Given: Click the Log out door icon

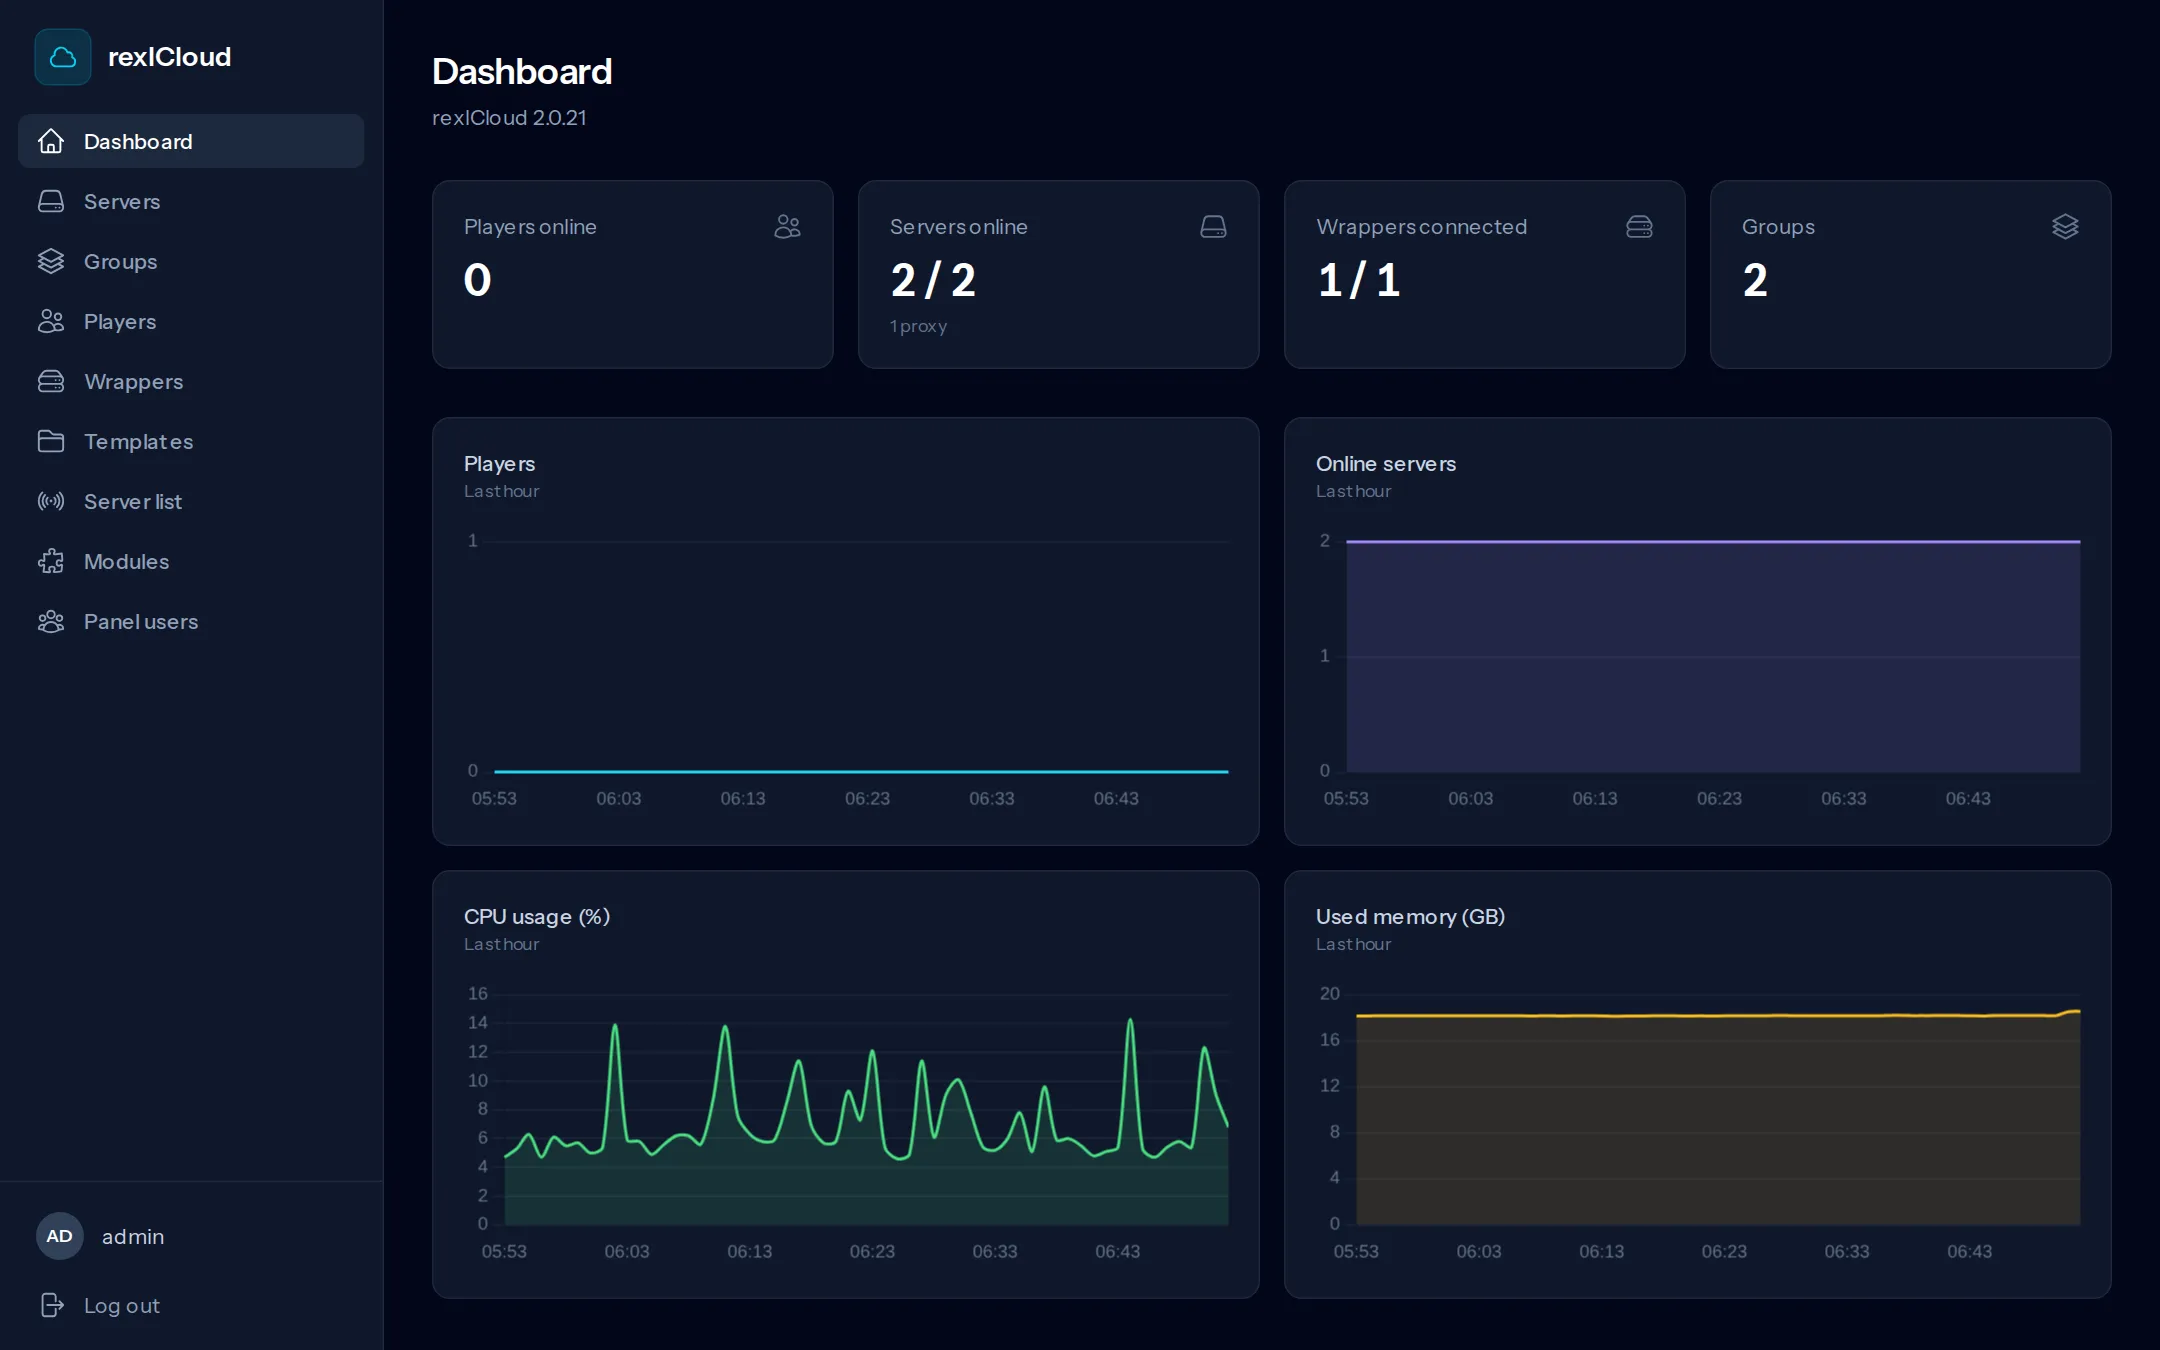Looking at the screenshot, I should pyautogui.click(x=52, y=1305).
